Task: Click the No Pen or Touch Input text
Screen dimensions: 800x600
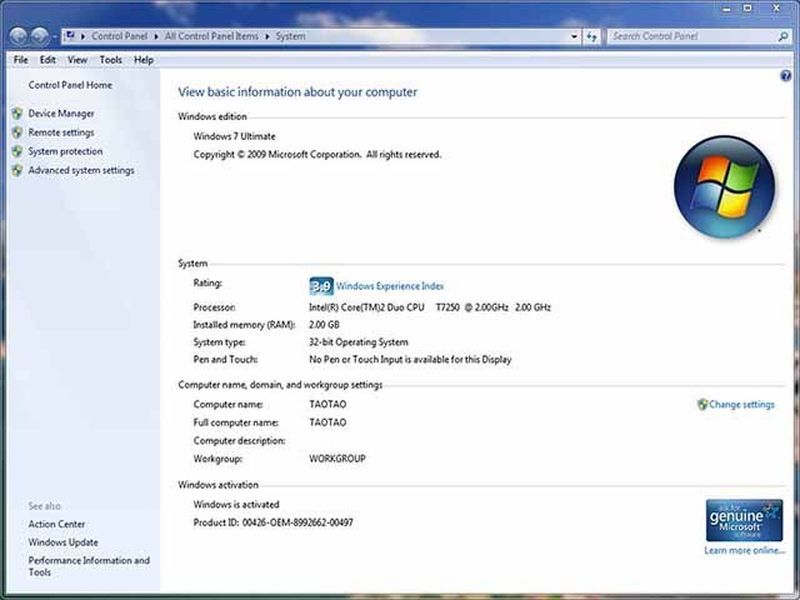Action: (x=410, y=360)
